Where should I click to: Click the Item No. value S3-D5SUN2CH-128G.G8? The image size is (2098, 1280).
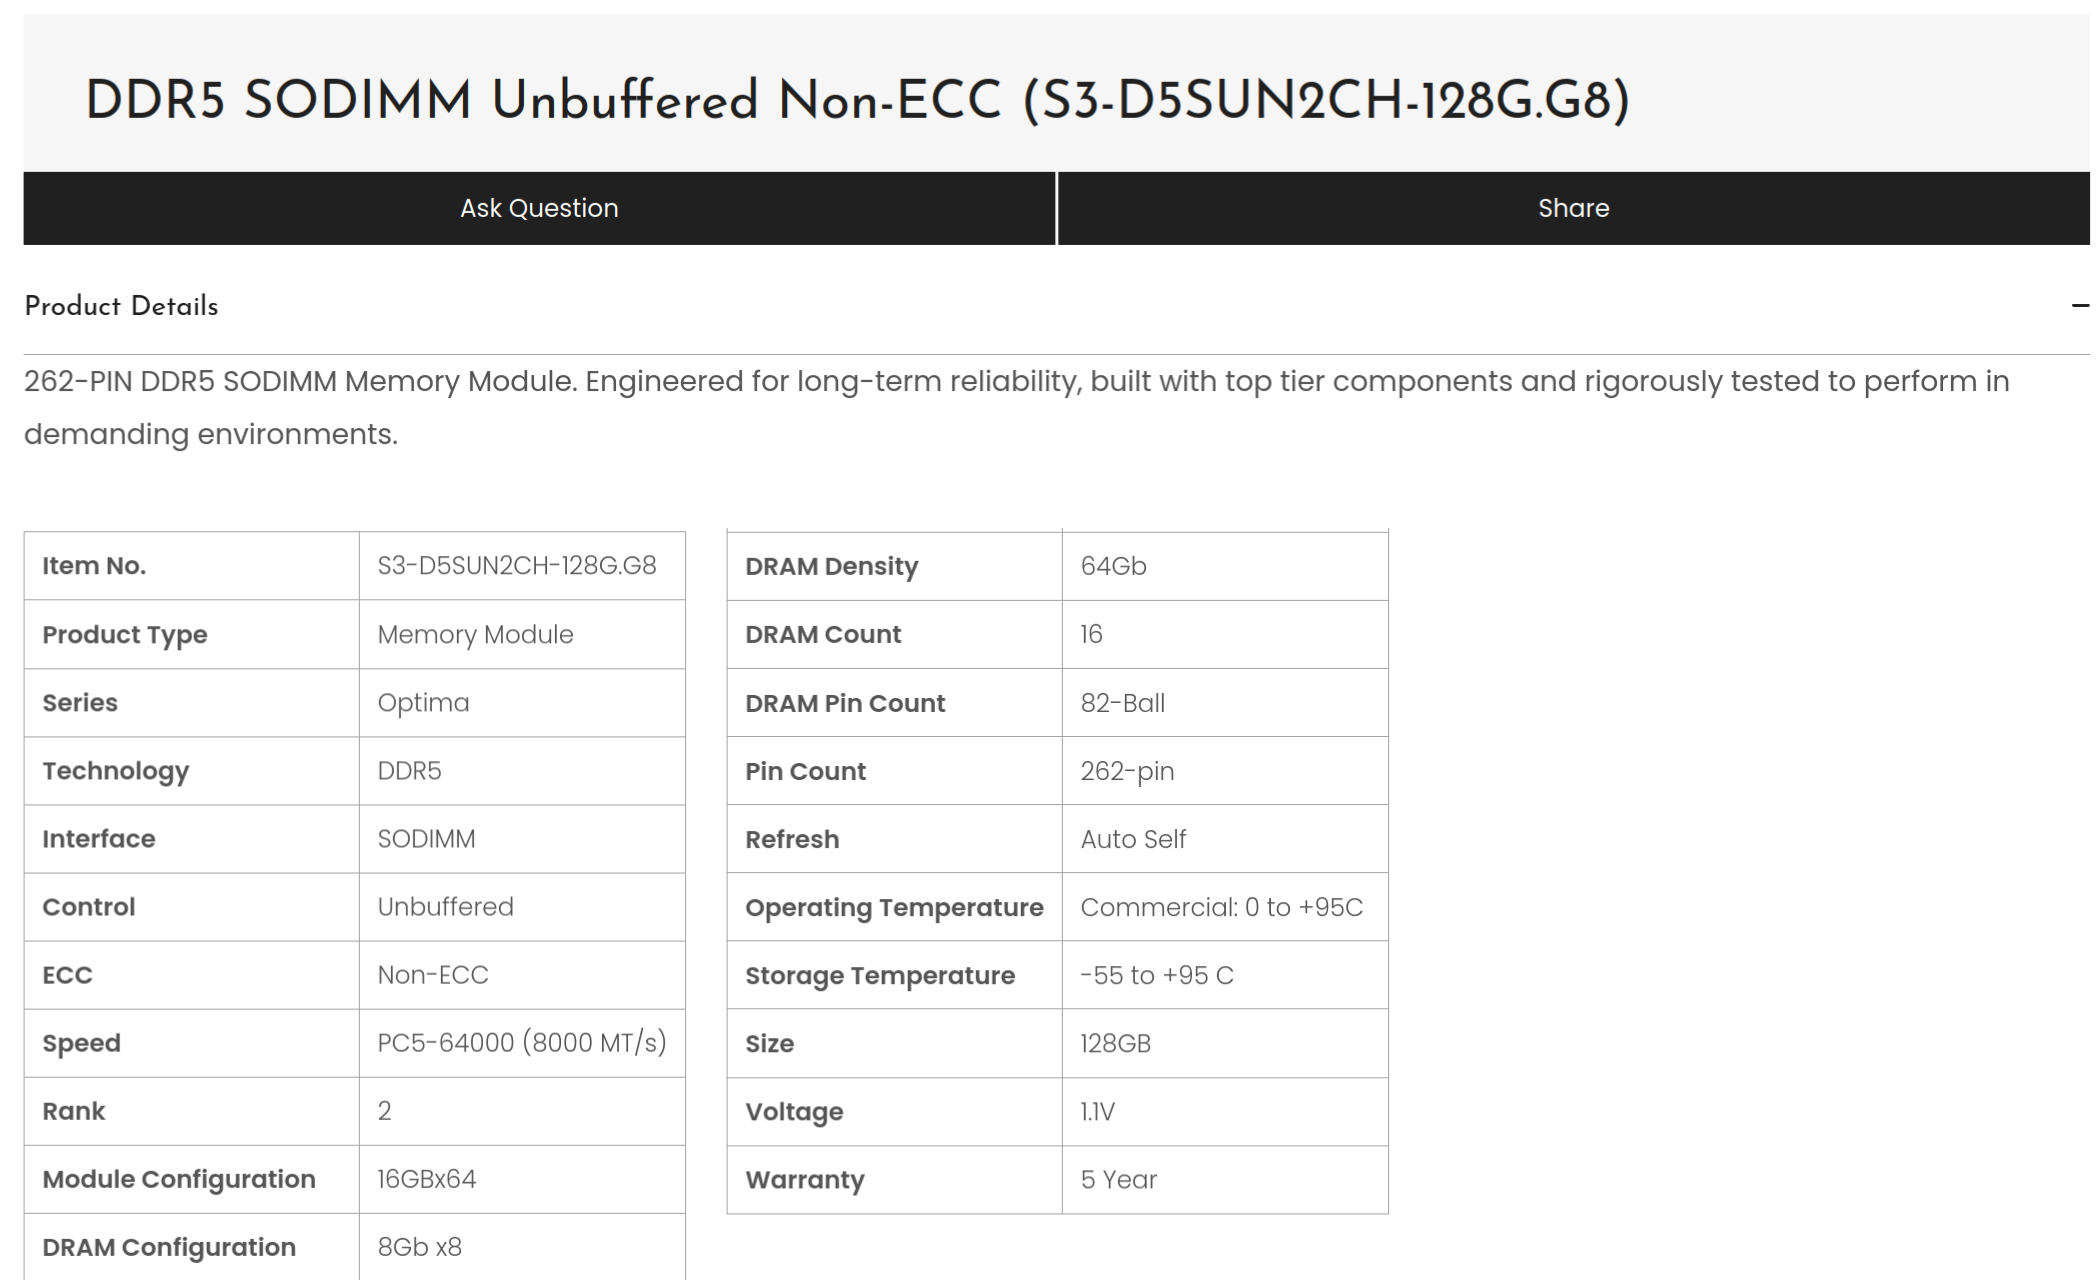tap(517, 566)
